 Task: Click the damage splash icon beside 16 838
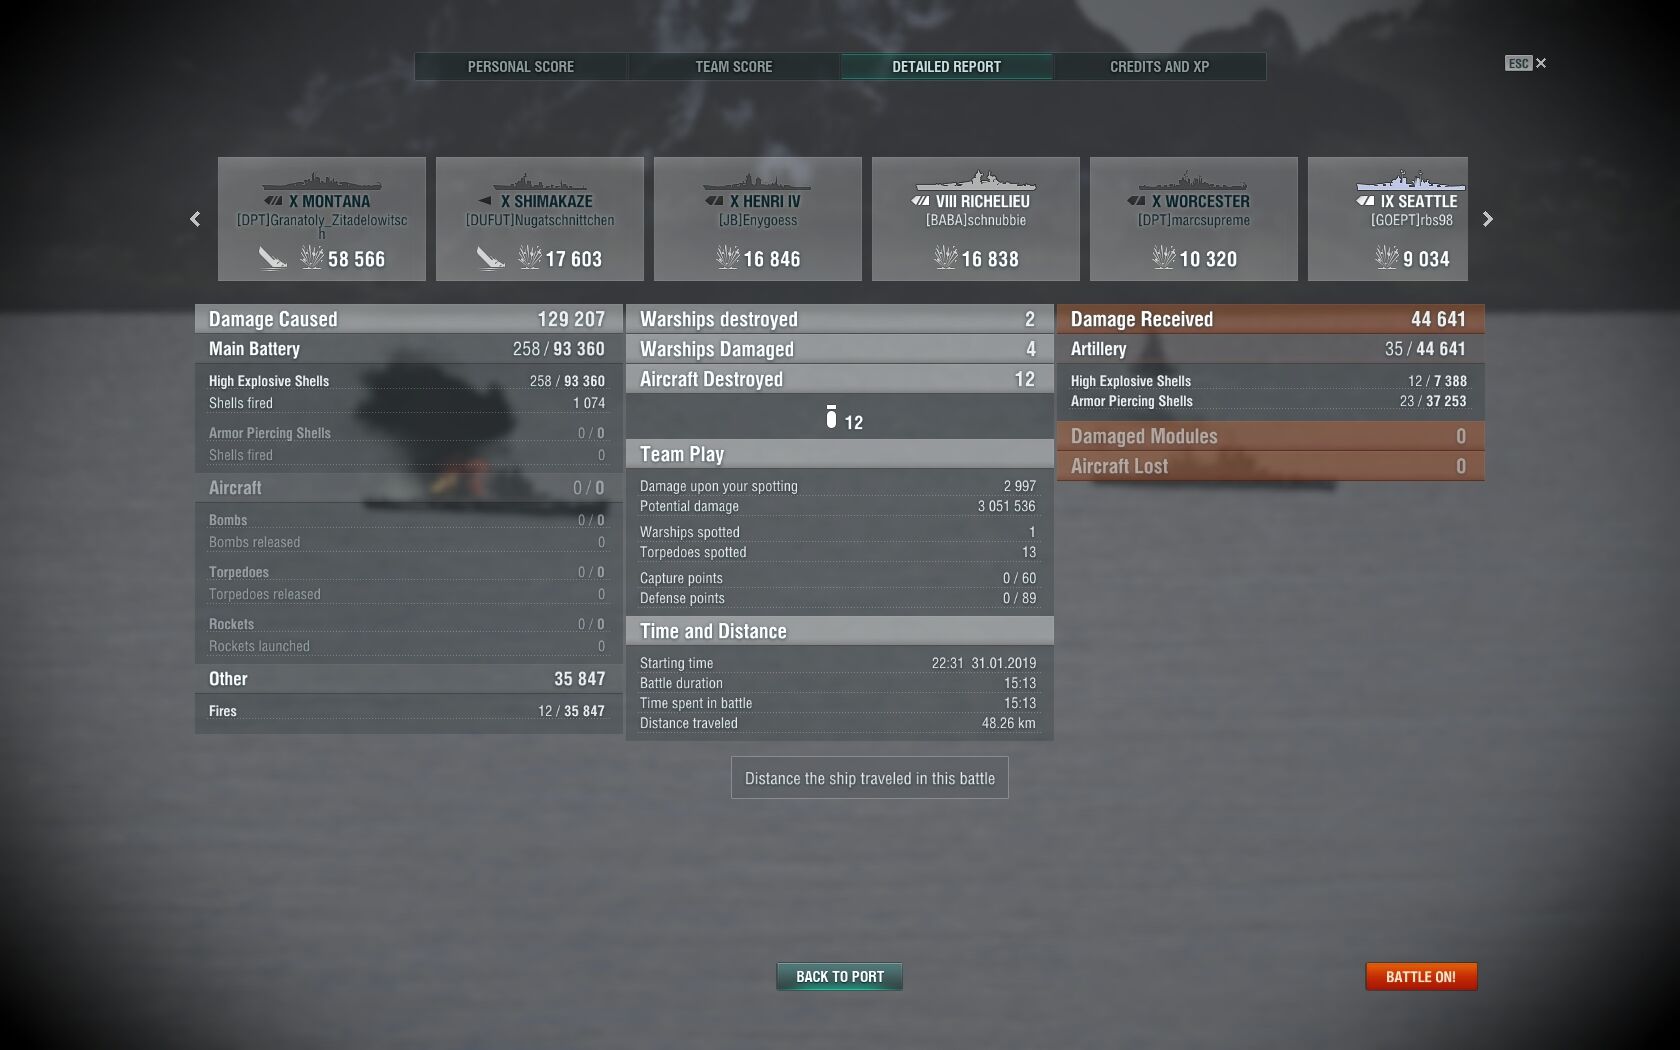click(945, 258)
